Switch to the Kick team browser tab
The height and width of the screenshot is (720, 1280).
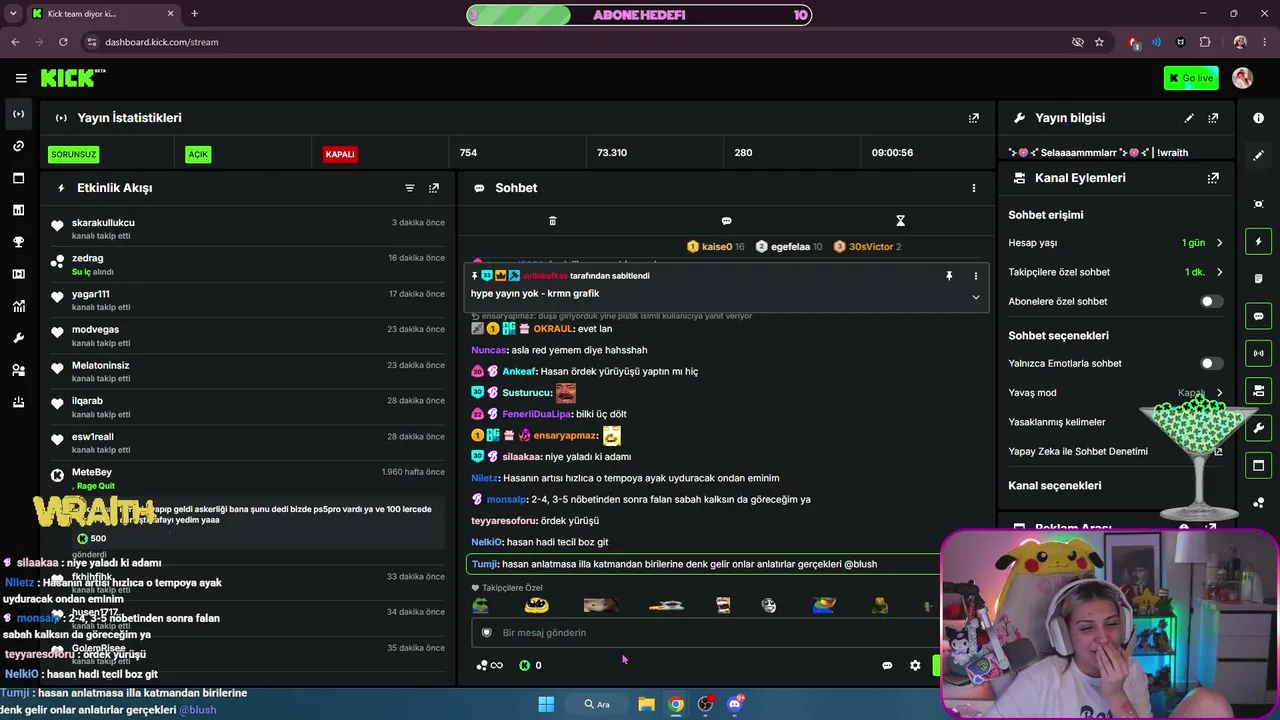(x=103, y=14)
